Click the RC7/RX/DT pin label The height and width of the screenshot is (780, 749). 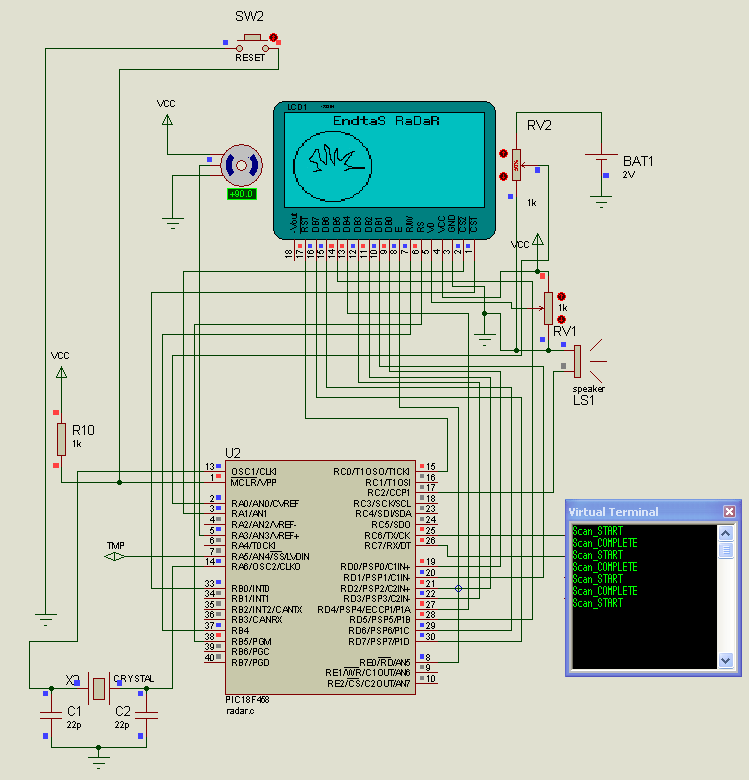click(x=387, y=546)
